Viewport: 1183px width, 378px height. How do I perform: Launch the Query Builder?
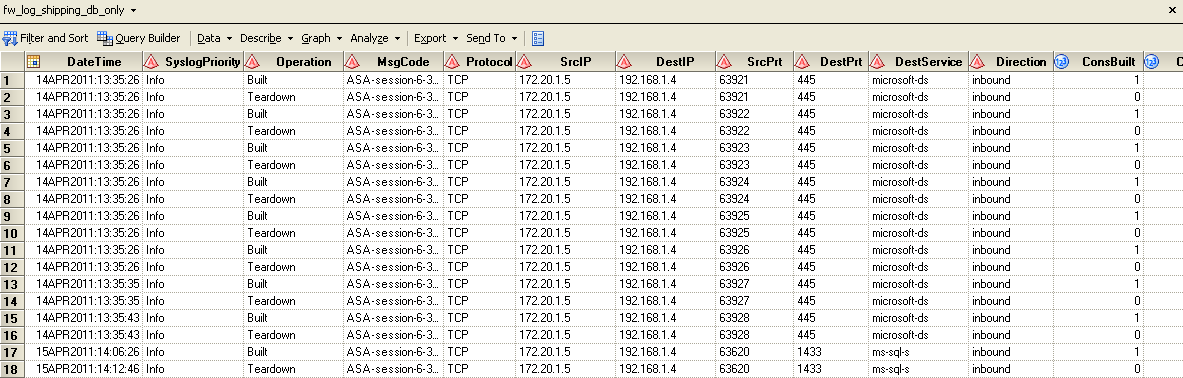[139, 38]
